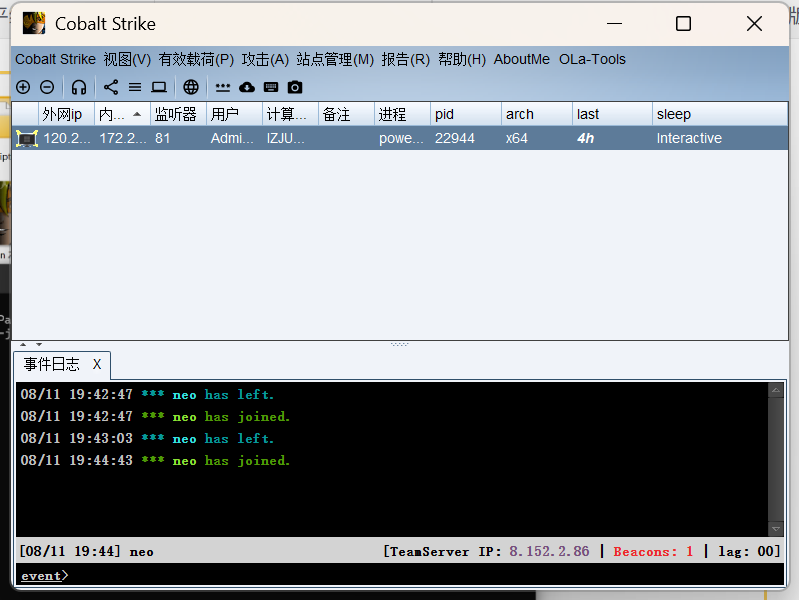The width and height of the screenshot is (799, 600).
Task: Open web globe icon in toolbar
Action: (191, 87)
